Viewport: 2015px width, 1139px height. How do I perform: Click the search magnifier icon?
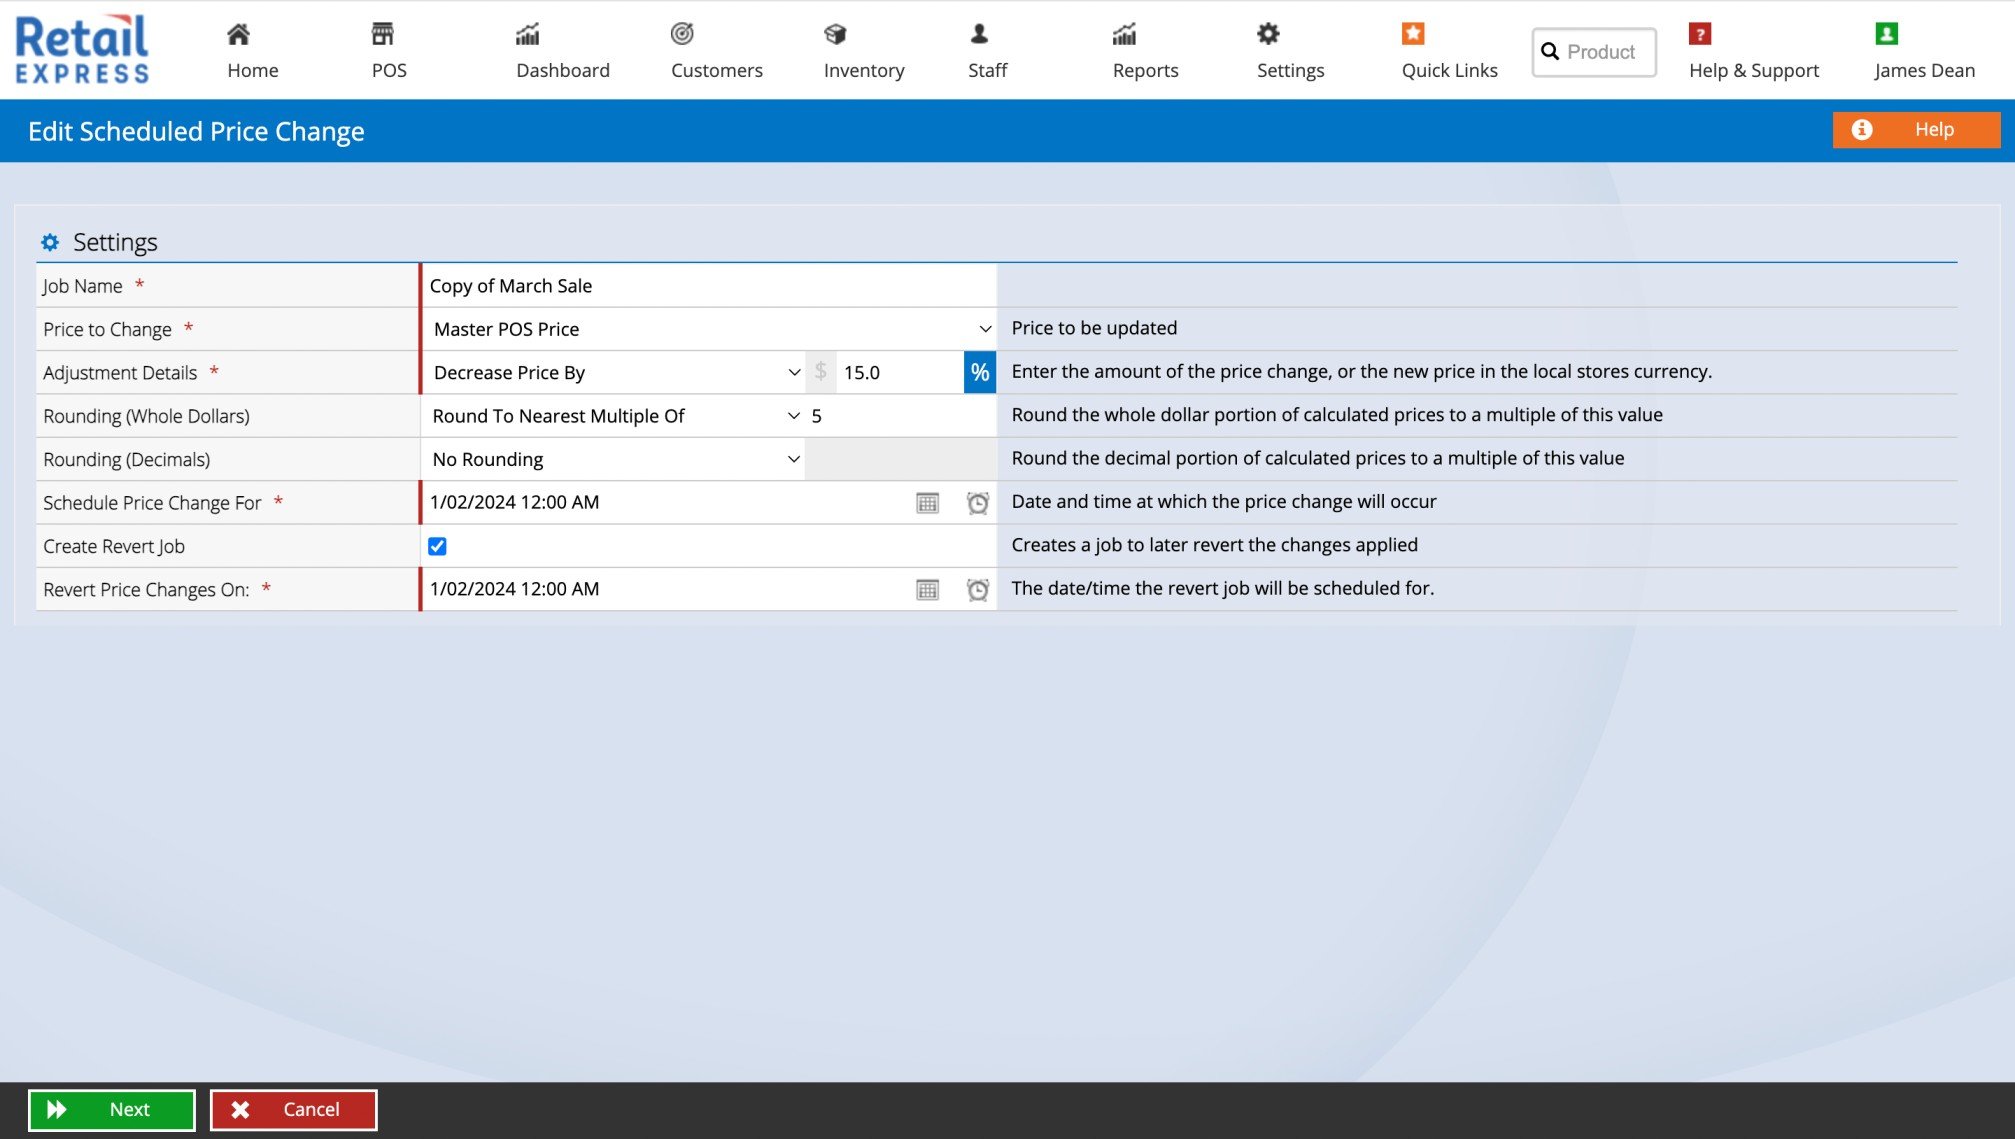click(x=1550, y=51)
